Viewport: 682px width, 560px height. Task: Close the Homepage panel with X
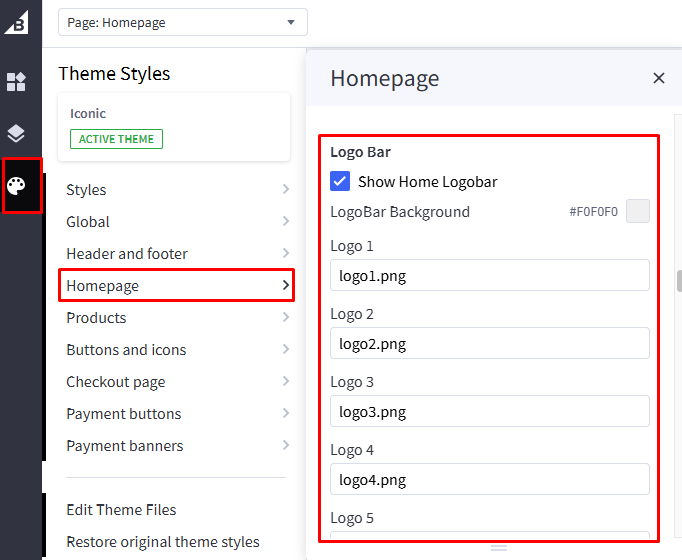coord(658,78)
